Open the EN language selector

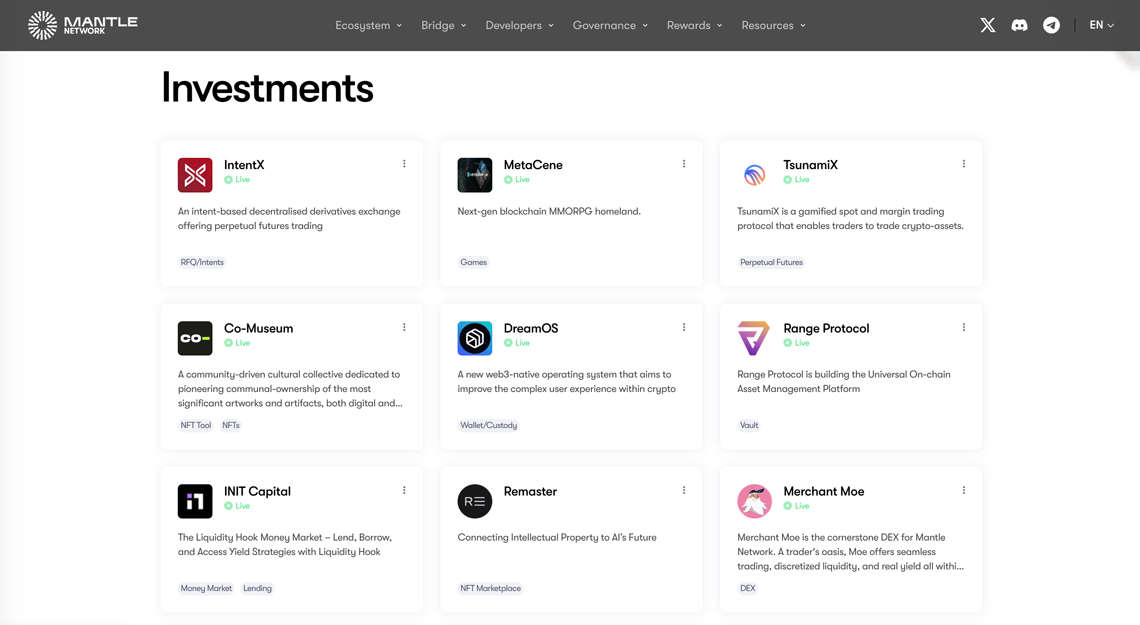point(1101,25)
